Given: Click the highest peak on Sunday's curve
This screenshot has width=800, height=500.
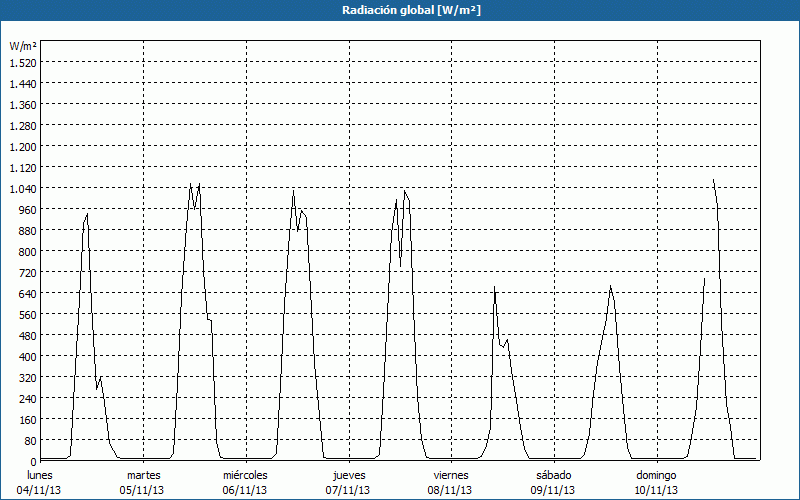Looking at the screenshot, I should [713, 181].
